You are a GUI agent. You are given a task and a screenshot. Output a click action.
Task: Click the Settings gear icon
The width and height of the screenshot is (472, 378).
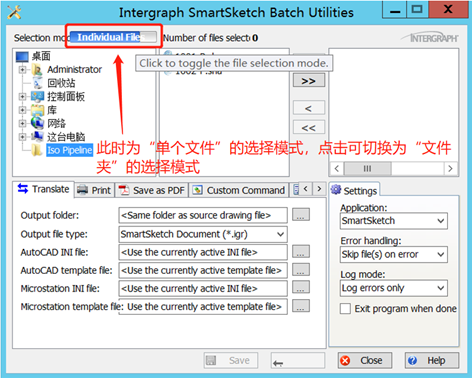(336, 190)
